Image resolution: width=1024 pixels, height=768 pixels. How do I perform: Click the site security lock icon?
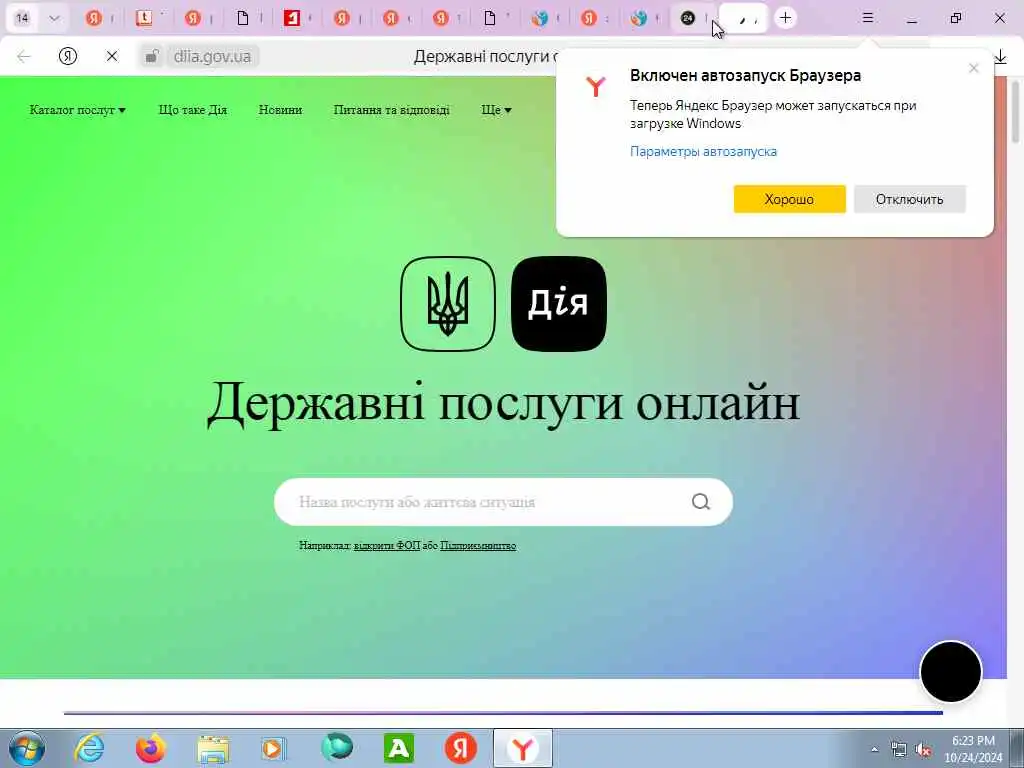point(152,56)
